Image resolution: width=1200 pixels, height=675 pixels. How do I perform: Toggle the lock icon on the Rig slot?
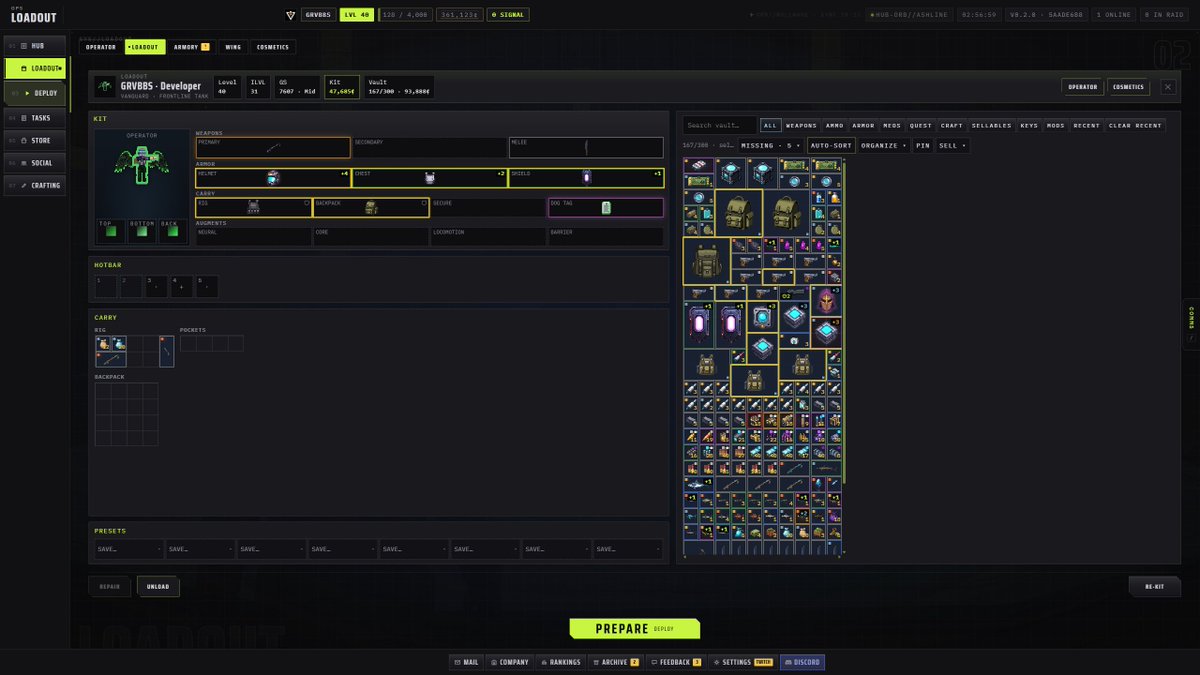tap(307, 202)
